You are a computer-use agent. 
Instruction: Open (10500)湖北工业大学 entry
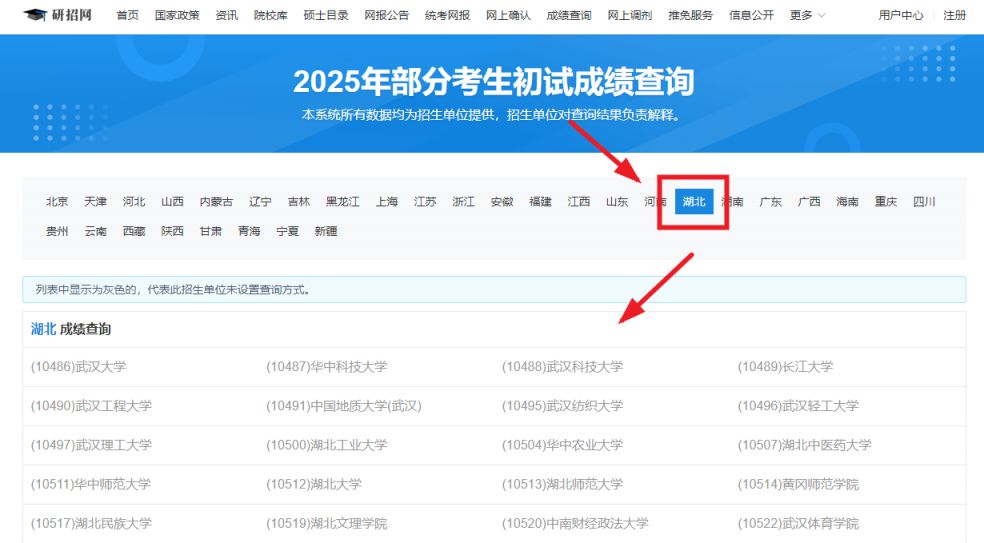click(x=326, y=445)
